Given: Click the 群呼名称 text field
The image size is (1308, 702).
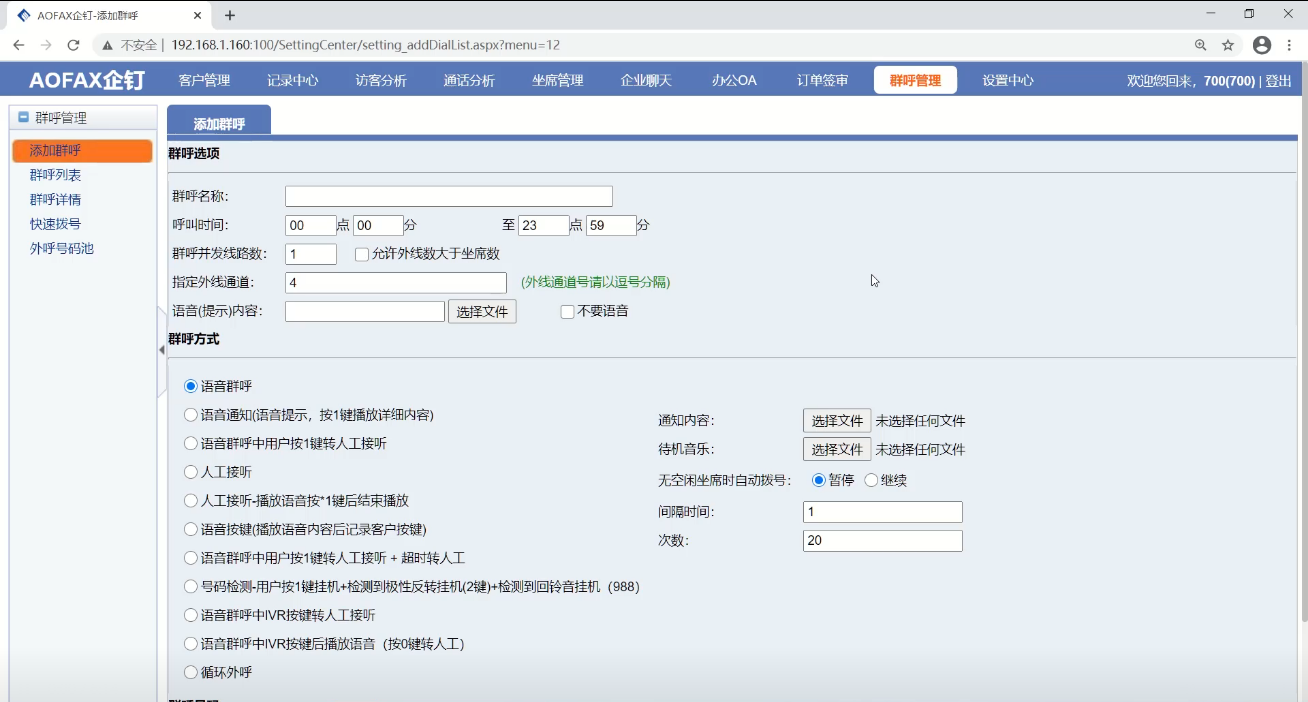Looking at the screenshot, I should tap(448, 196).
